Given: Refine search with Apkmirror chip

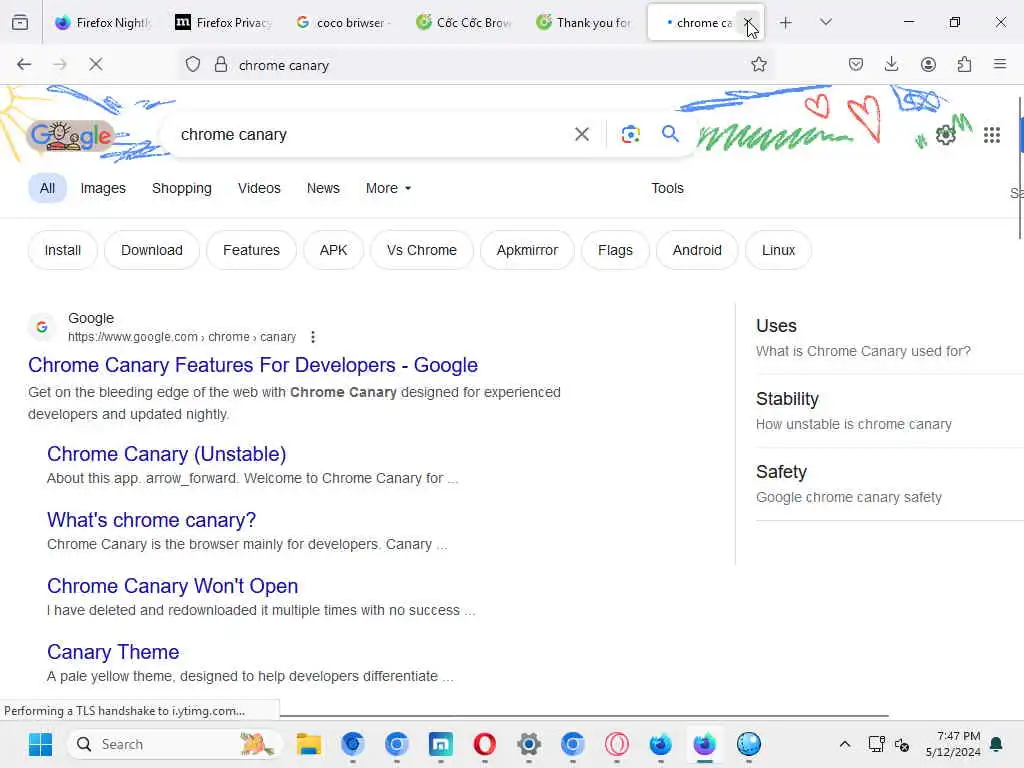Looking at the screenshot, I should point(527,250).
